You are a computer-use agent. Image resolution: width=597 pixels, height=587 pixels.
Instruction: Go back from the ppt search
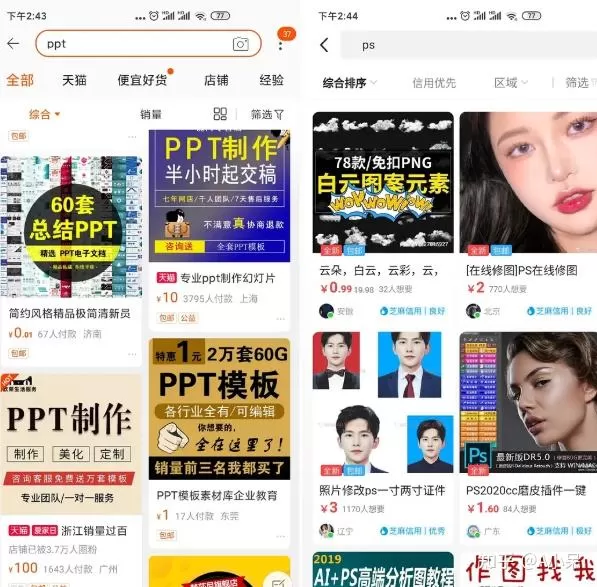13,44
